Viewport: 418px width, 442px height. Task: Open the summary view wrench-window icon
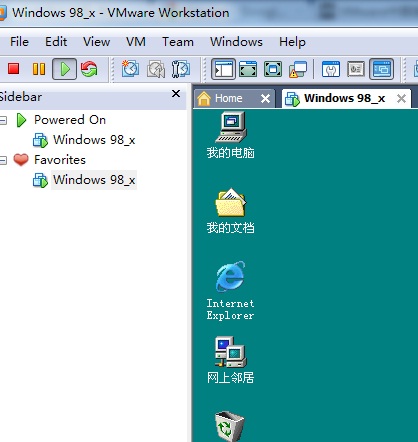[331, 69]
